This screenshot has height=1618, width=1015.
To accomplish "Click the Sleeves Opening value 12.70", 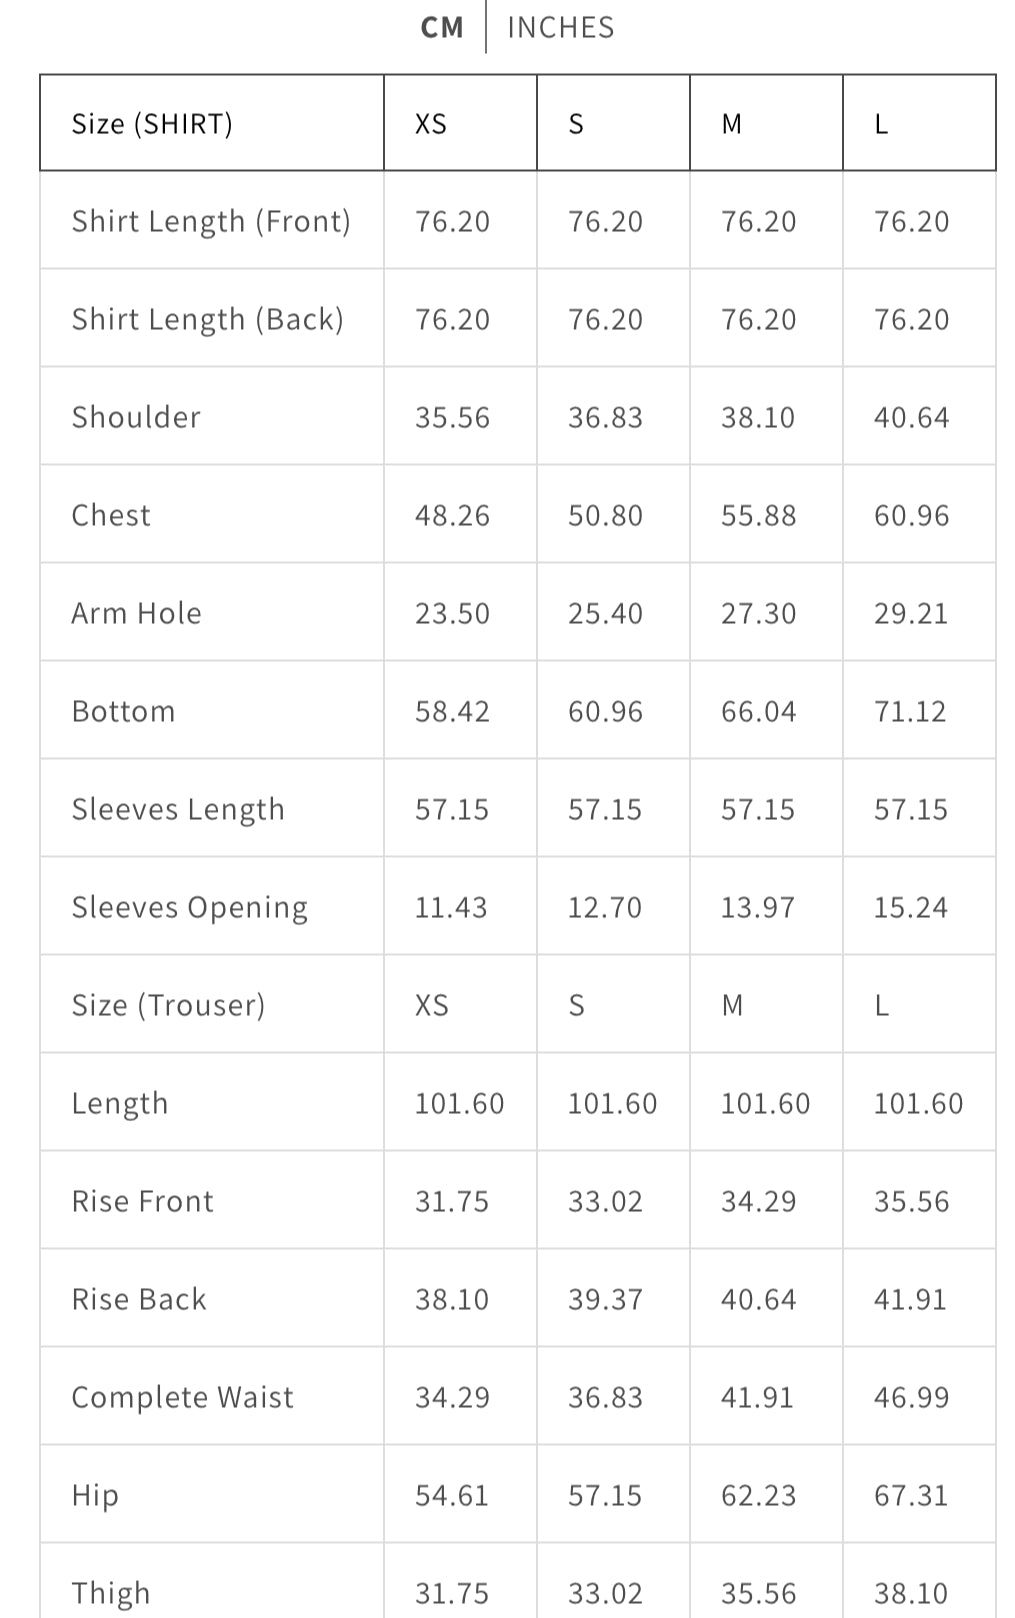I will (x=605, y=907).
